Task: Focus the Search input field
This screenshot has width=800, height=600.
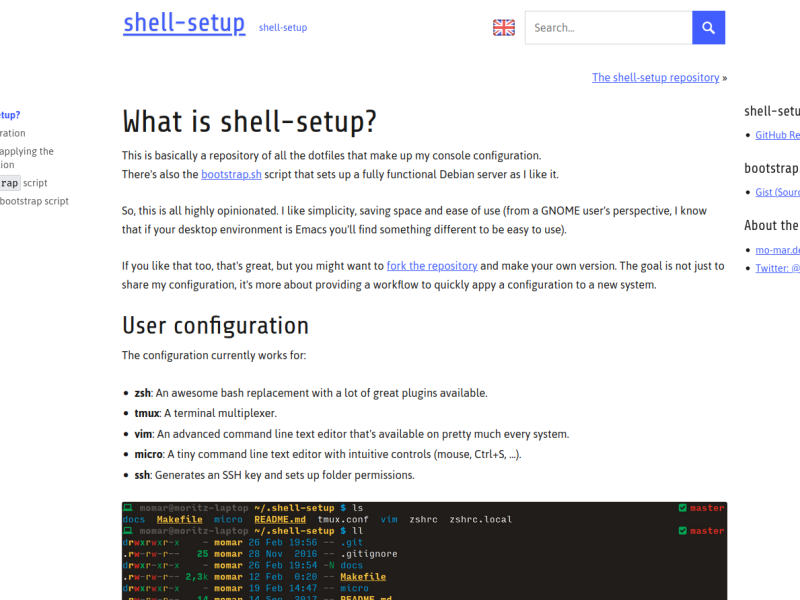Action: (x=609, y=28)
